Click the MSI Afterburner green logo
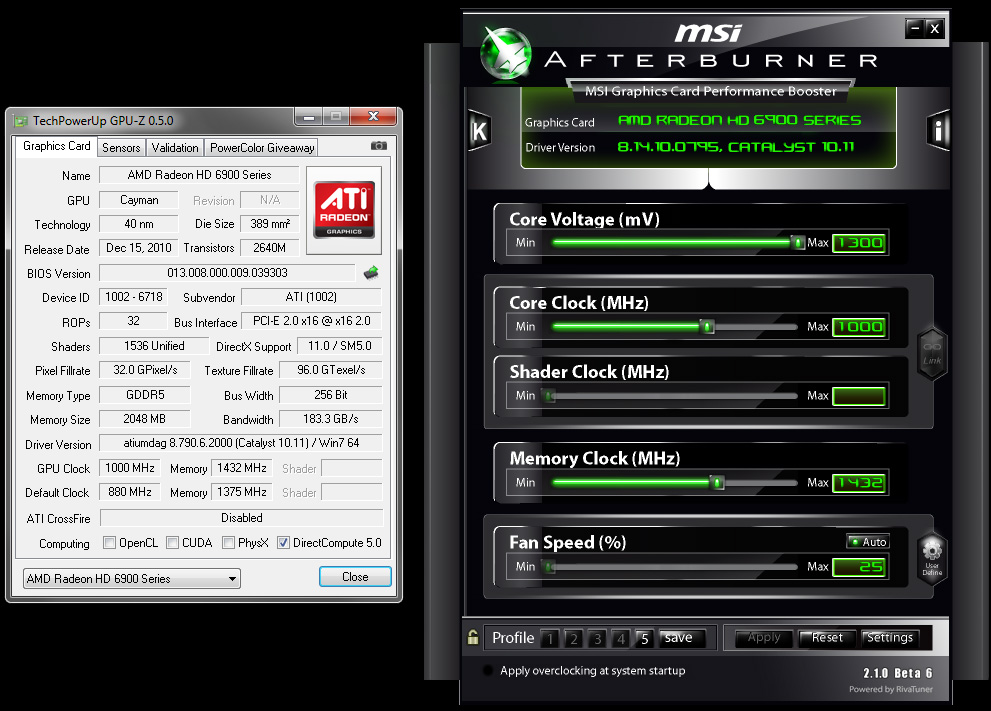Viewport: 991px width, 711px height. click(505, 53)
